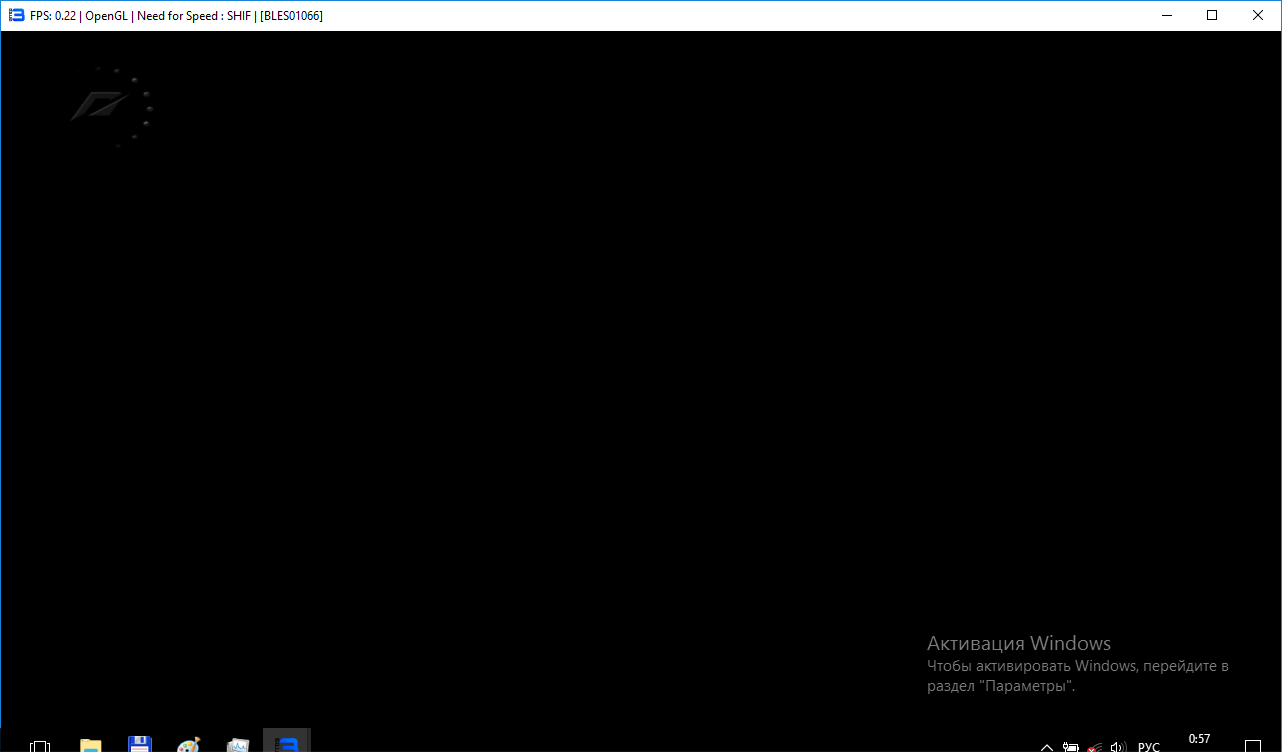Click the blue floppy disk taskbar icon

click(x=140, y=745)
